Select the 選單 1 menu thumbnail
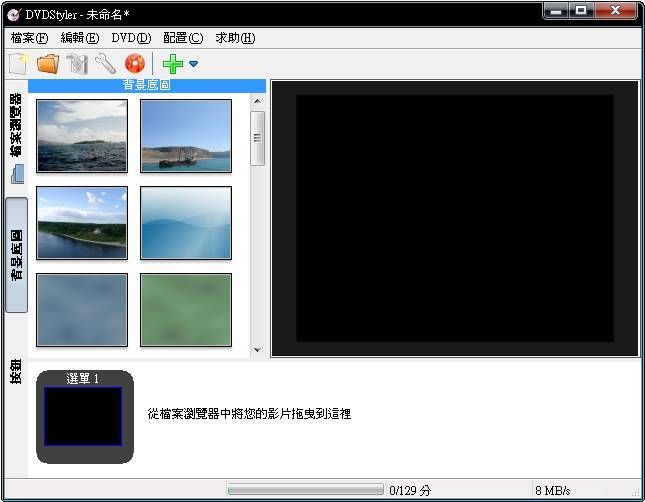This screenshot has height=502, width=645. [x=85, y=416]
